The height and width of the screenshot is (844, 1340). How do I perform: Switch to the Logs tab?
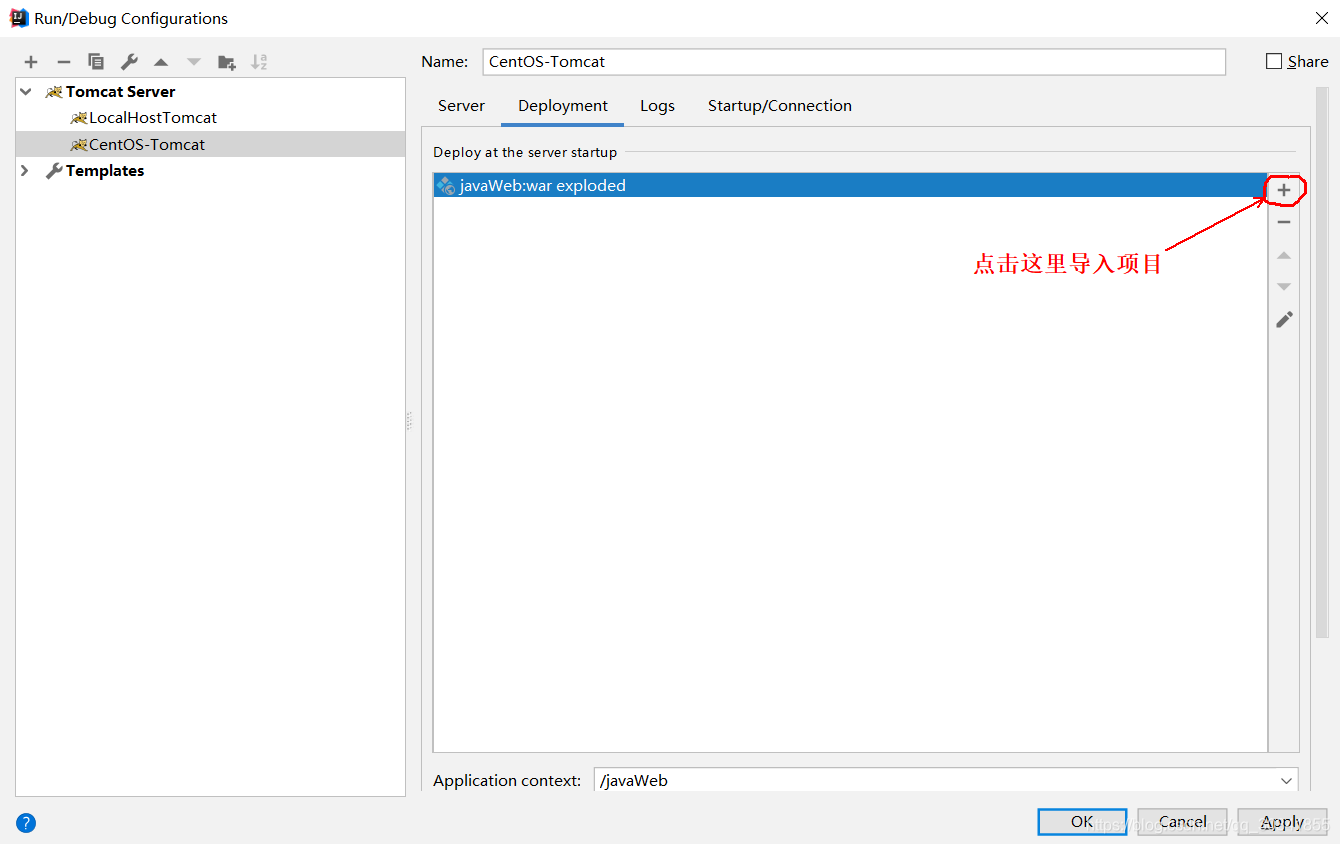tap(657, 105)
